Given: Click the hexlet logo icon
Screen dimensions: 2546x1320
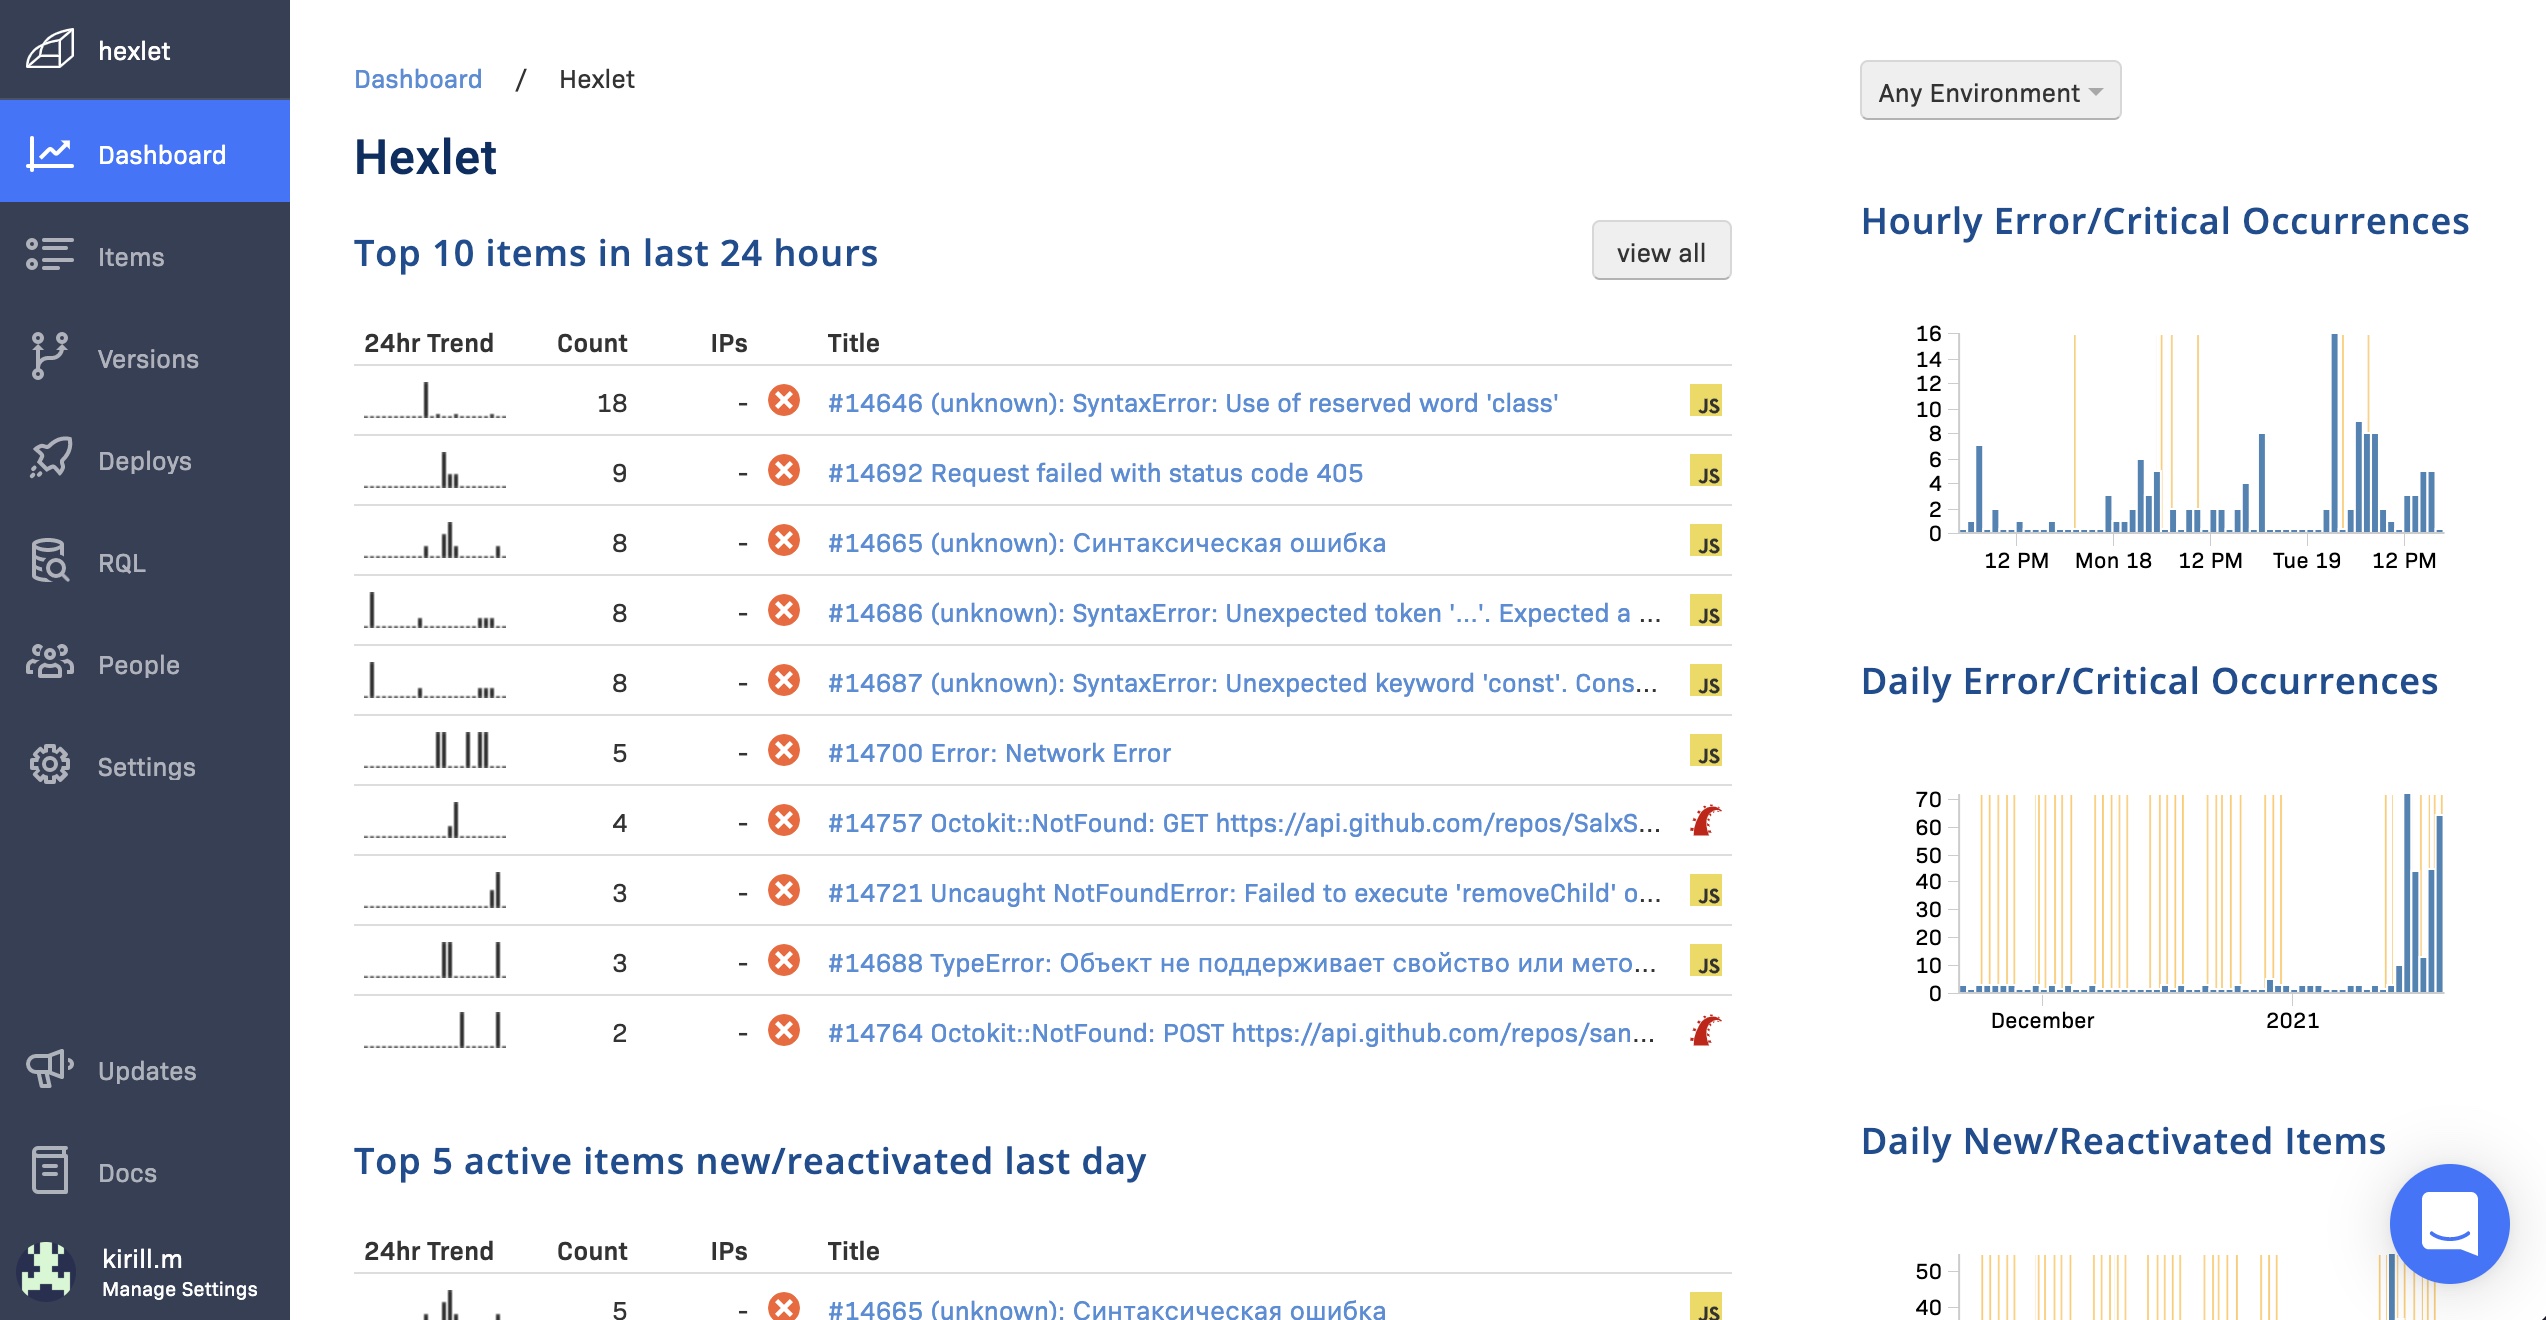Looking at the screenshot, I should [50, 49].
